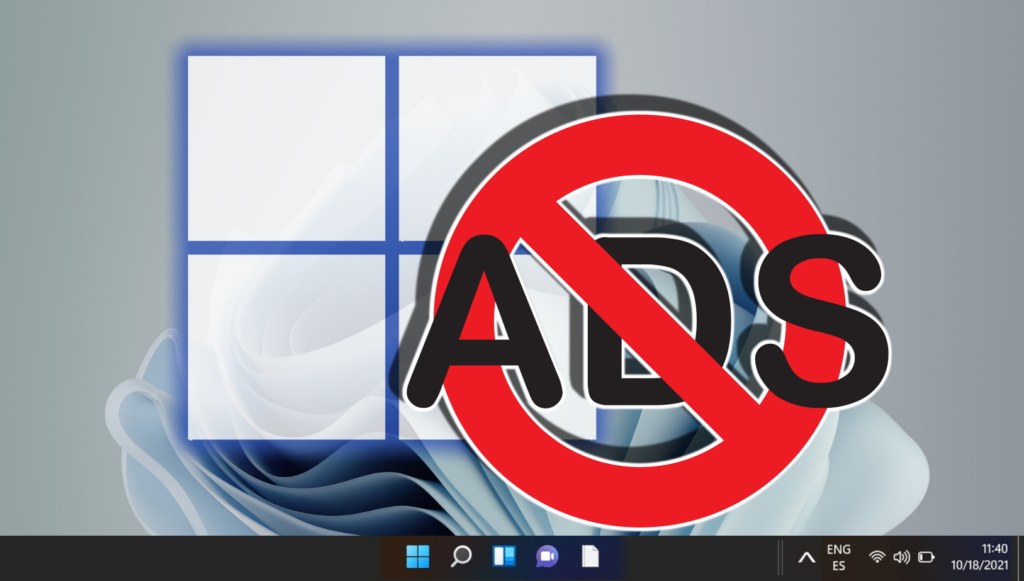Click the speaker volume icon
Image resolution: width=1024 pixels, height=581 pixels.
[901, 557]
